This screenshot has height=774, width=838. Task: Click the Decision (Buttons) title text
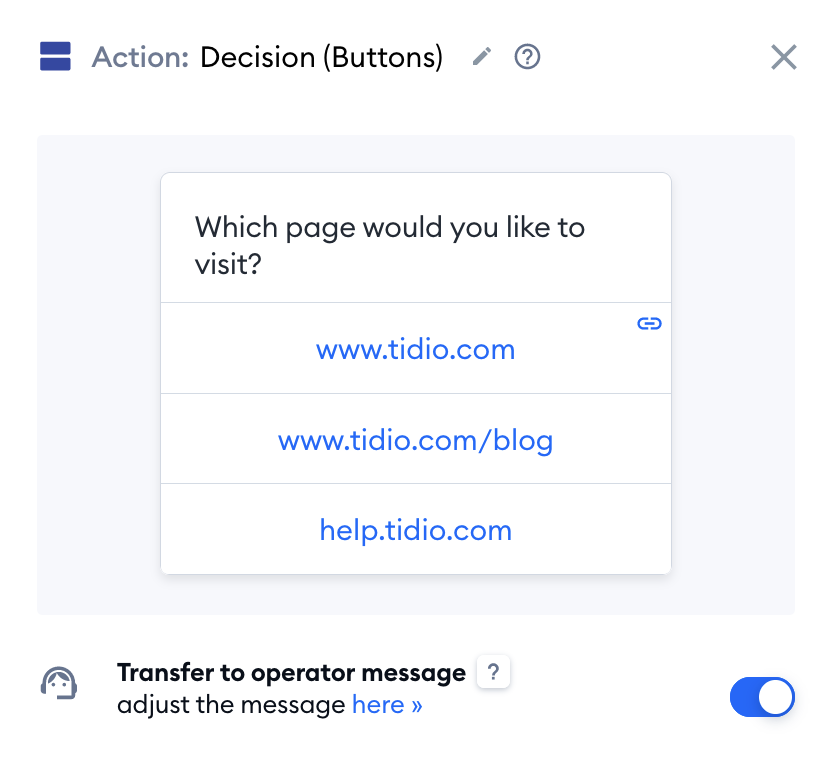click(322, 57)
